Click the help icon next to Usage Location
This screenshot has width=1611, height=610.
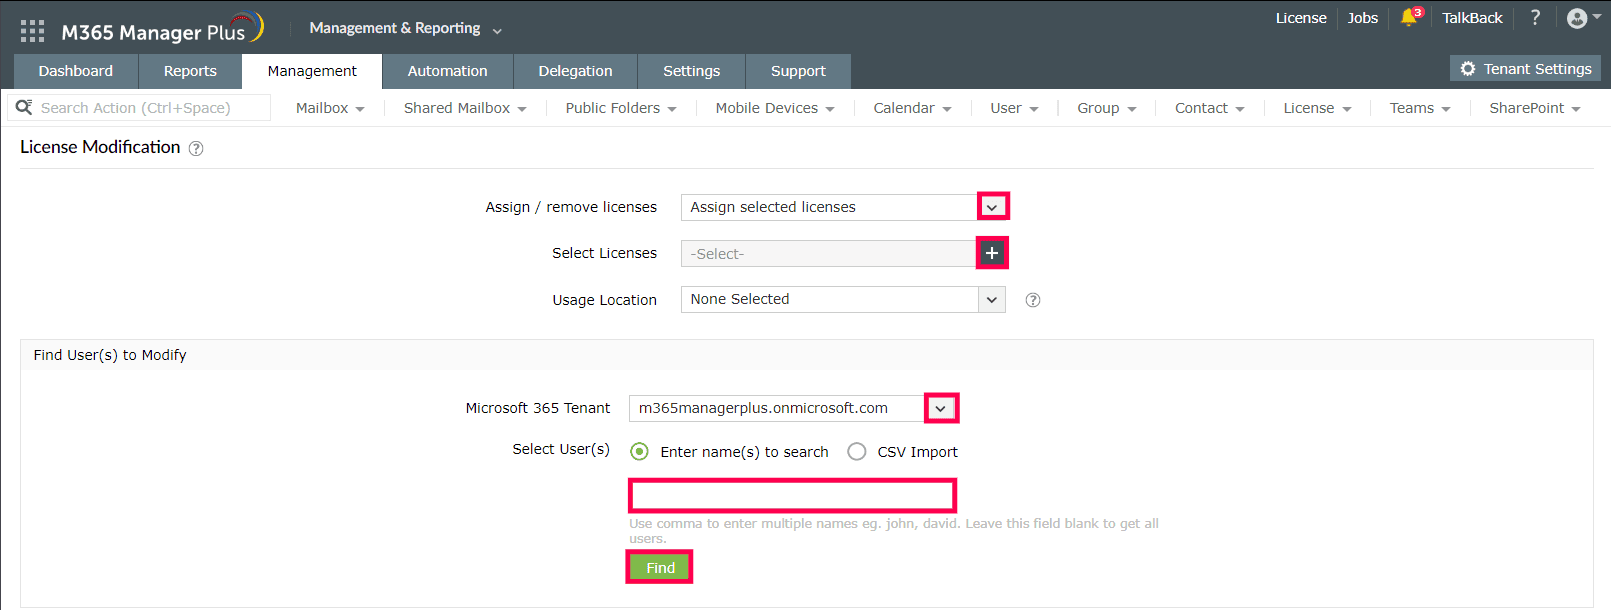click(1033, 300)
